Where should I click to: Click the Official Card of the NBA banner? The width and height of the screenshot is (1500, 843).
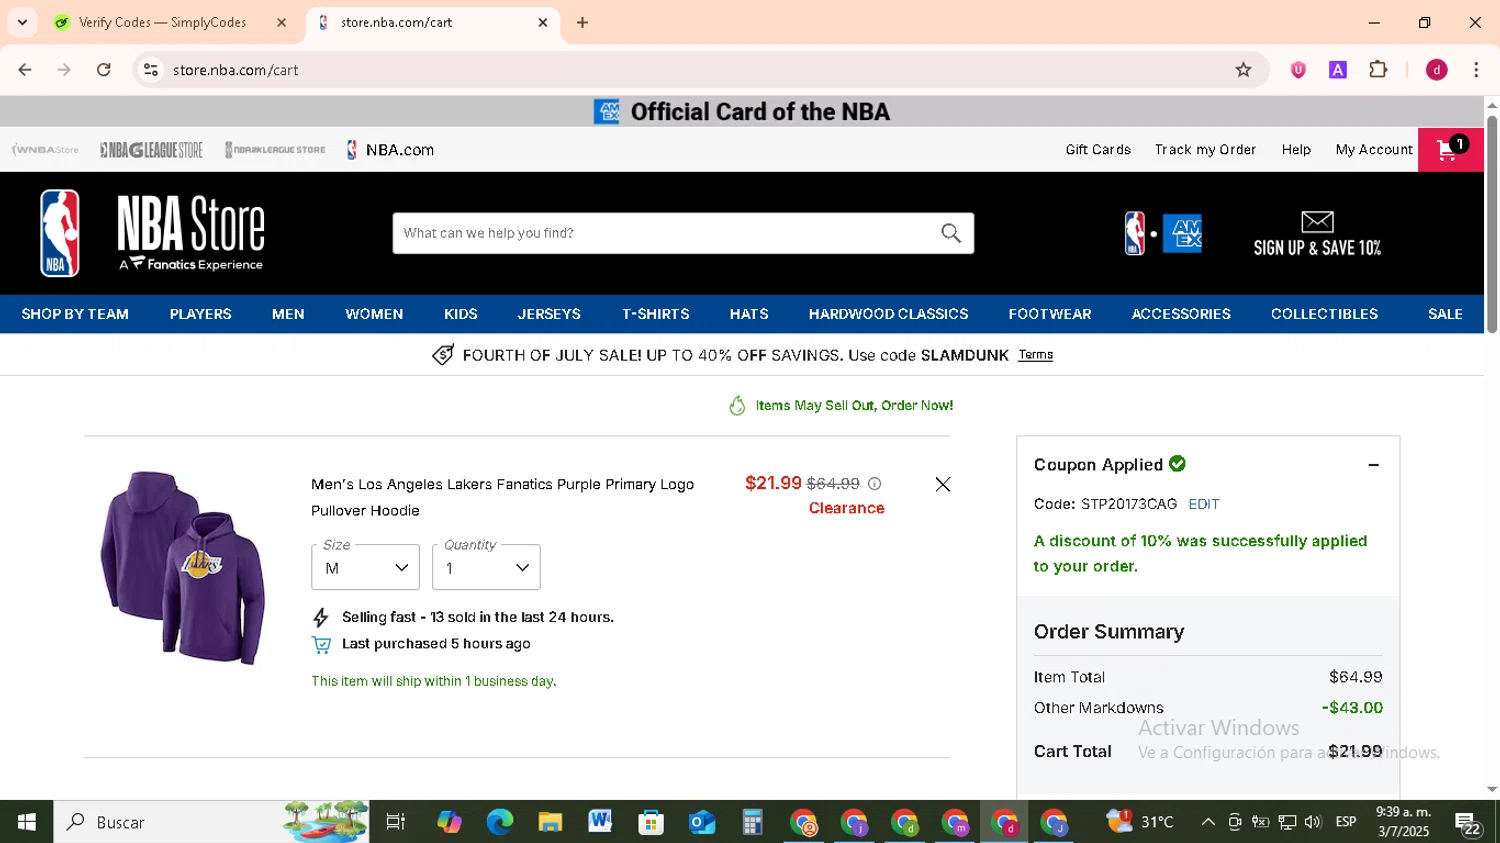coord(742,112)
